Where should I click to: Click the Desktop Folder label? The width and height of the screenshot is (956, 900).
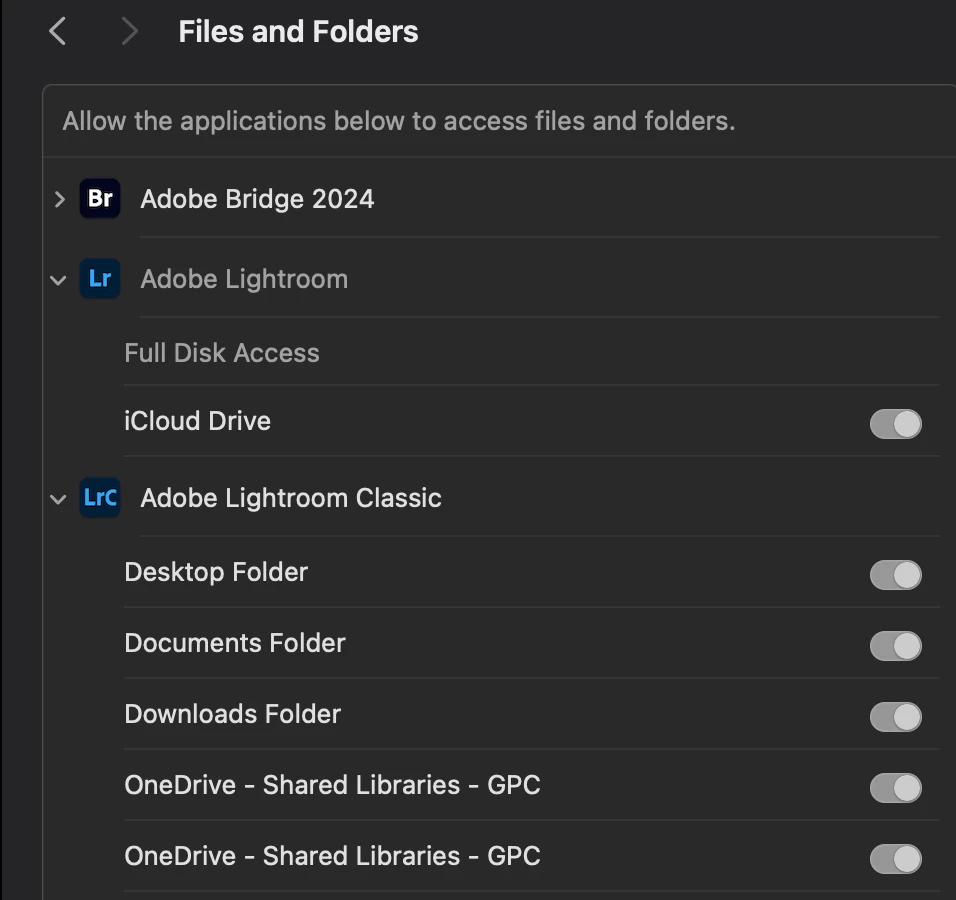(216, 572)
